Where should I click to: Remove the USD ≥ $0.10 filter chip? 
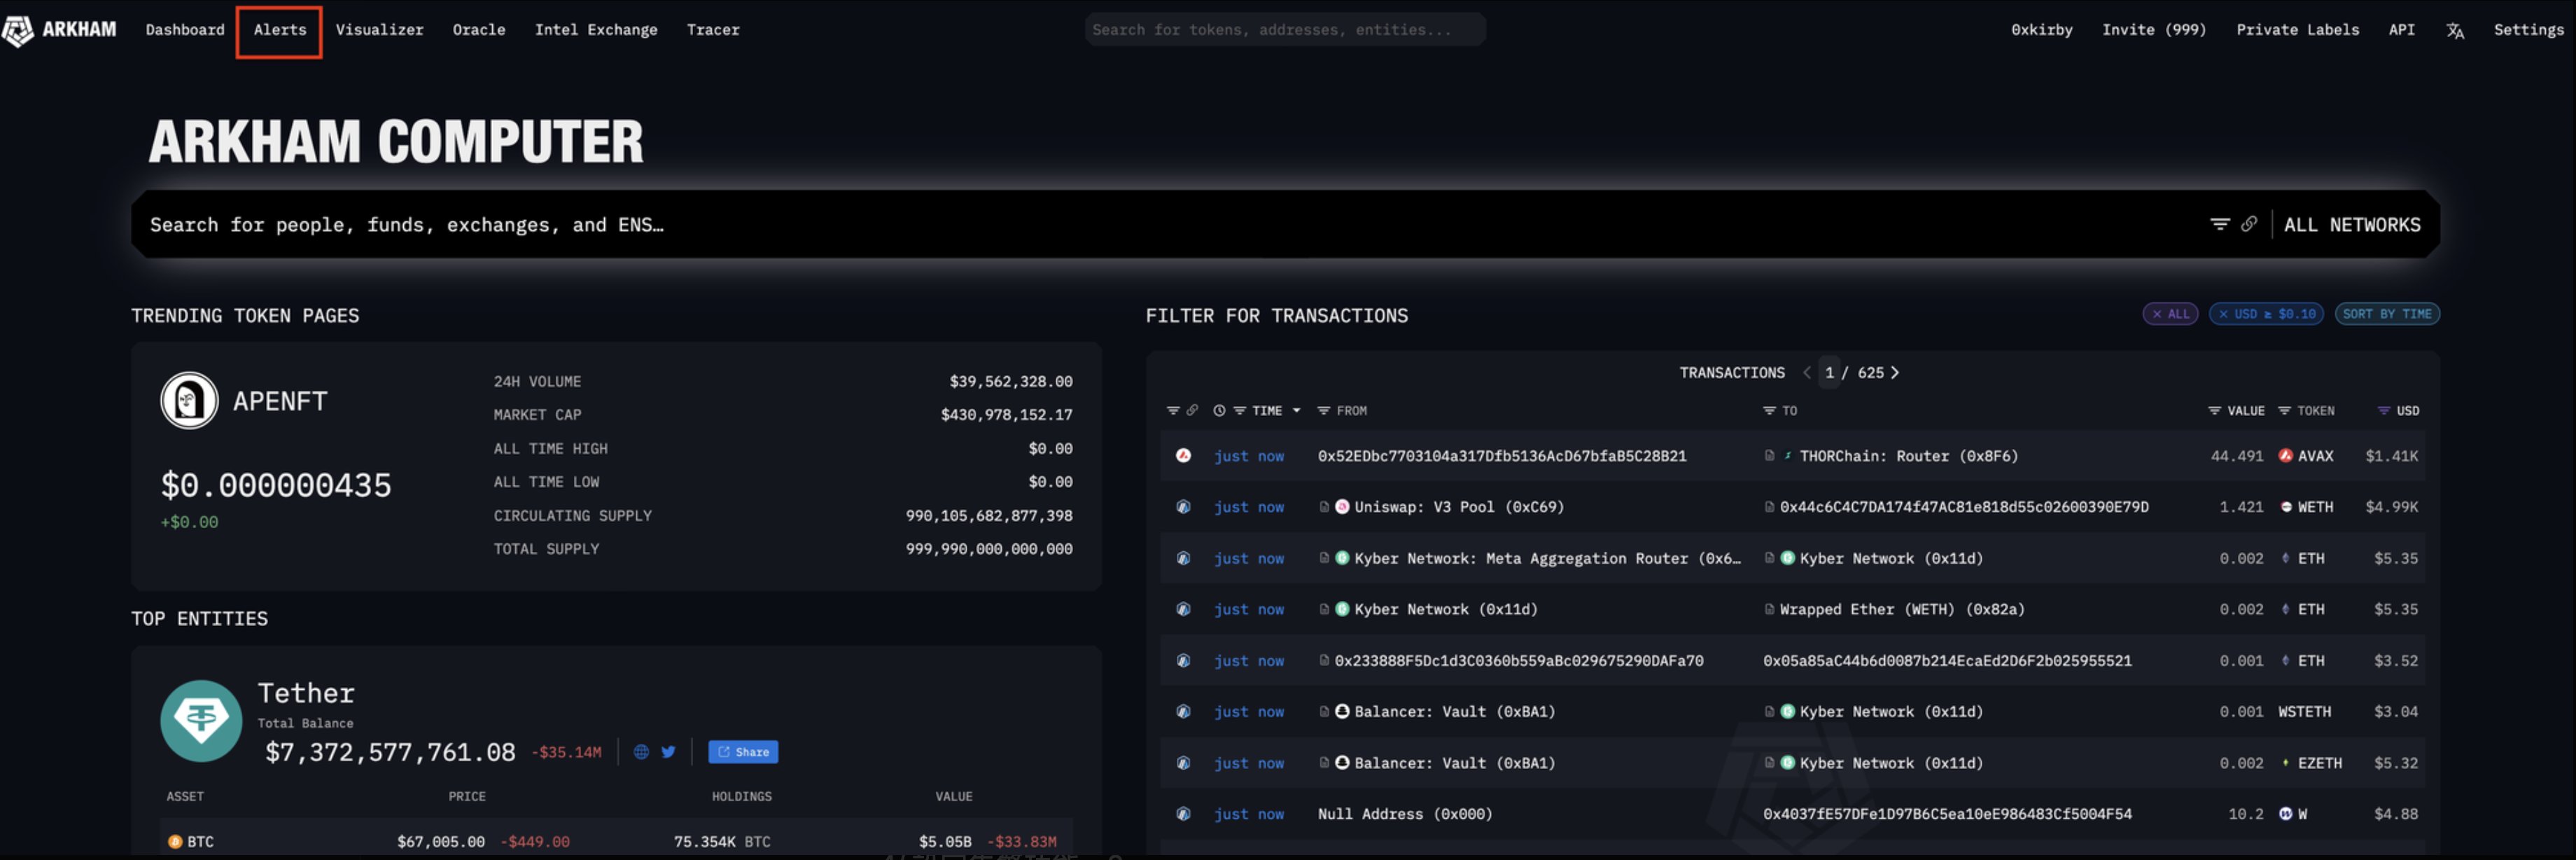[2266, 314]
